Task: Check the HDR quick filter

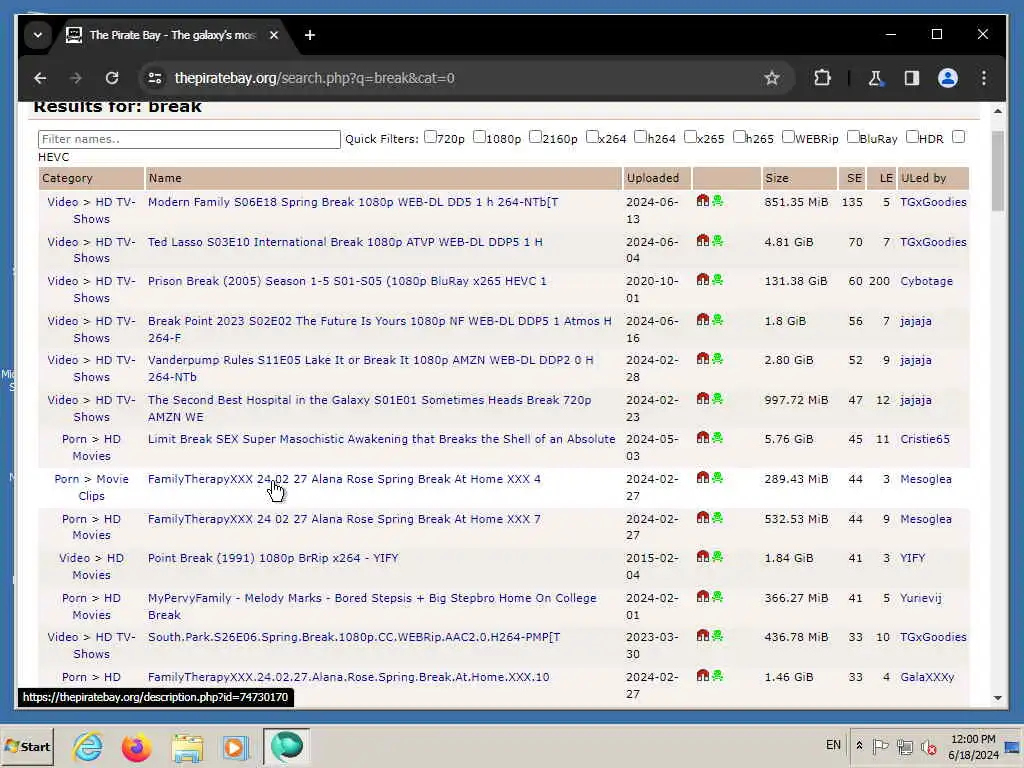Action: tap(912, 137)
